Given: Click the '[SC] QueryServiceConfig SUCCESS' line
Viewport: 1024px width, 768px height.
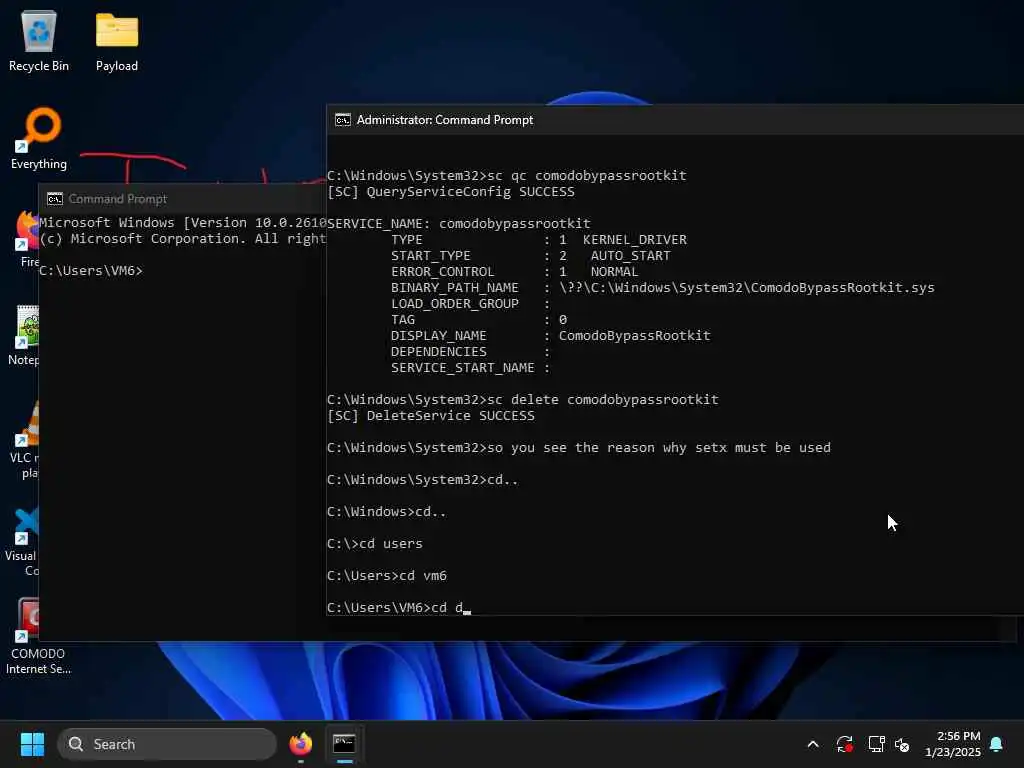Looking at the screenshot, I should [451, 192].
